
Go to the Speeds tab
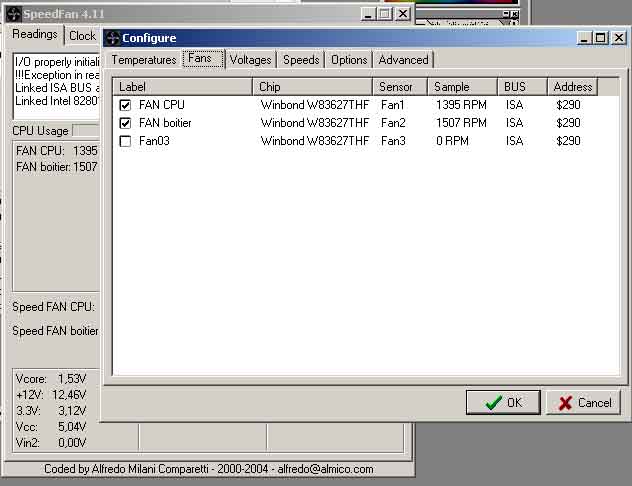point(301,60)
